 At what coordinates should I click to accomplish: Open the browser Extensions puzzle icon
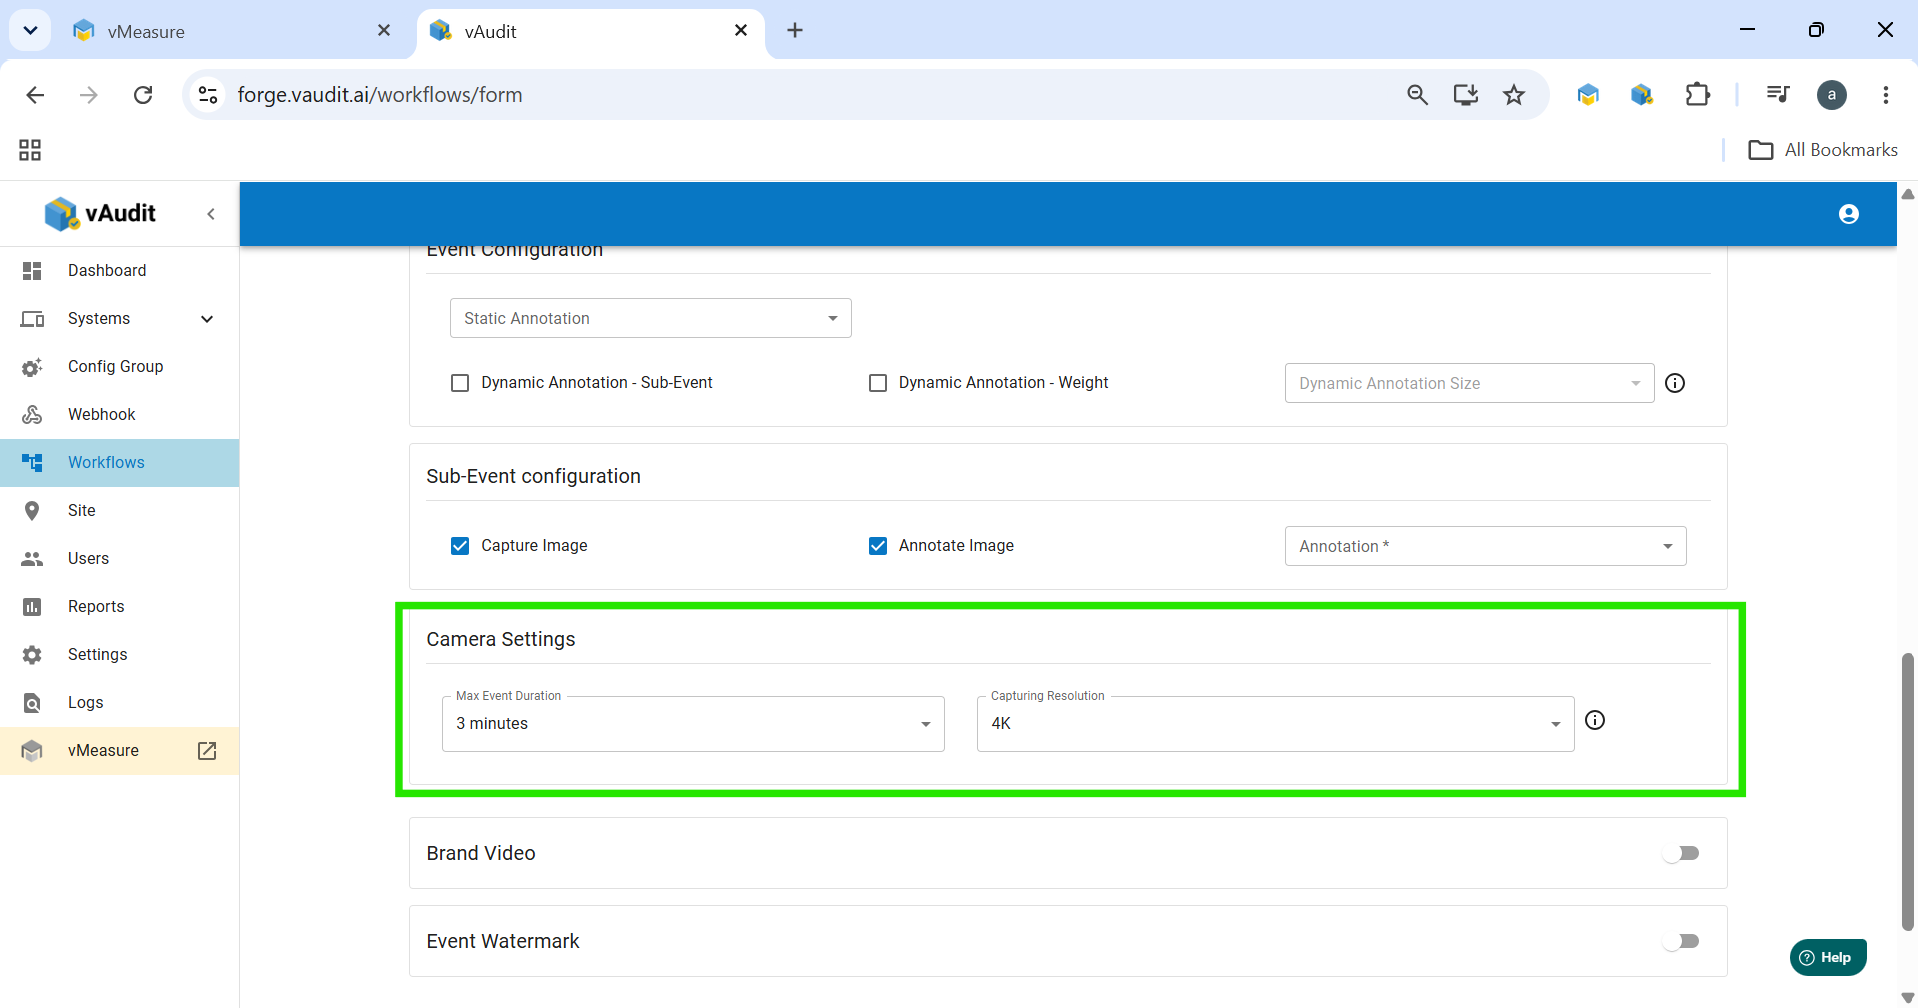coord(1697,95)
